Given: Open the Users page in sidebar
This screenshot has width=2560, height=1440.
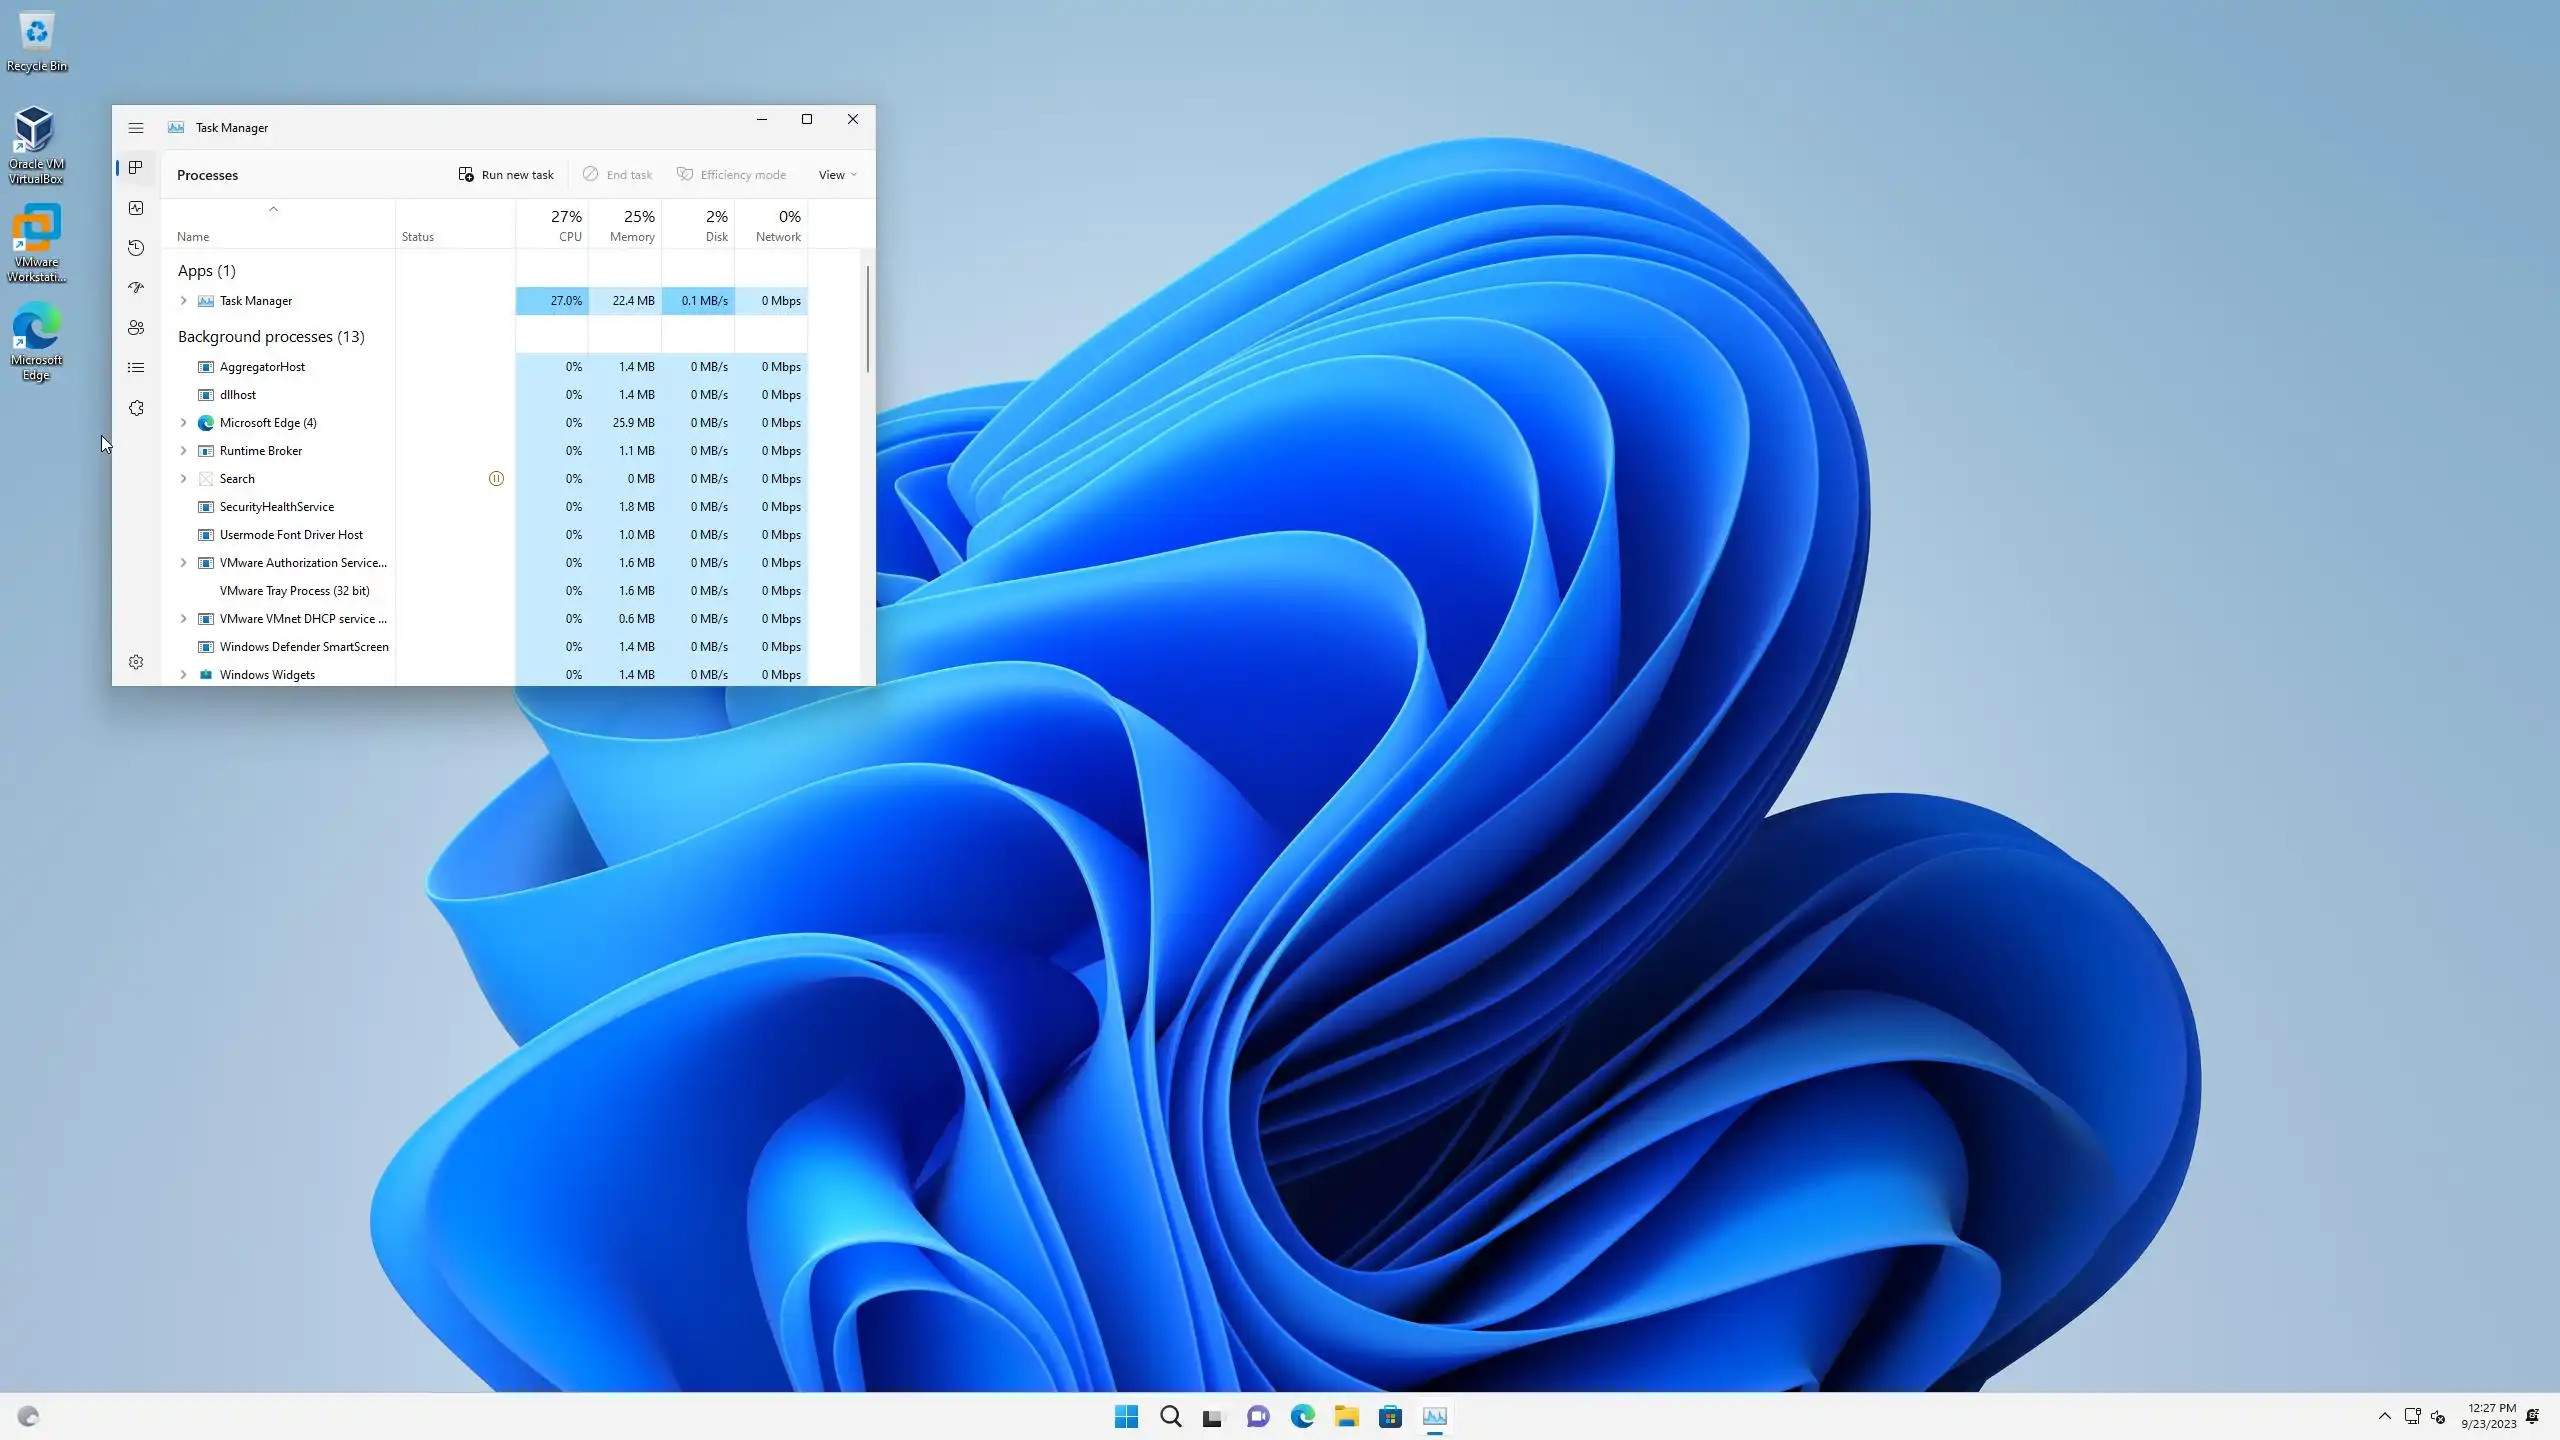Looking at the screenshot, I should point(136,328).
